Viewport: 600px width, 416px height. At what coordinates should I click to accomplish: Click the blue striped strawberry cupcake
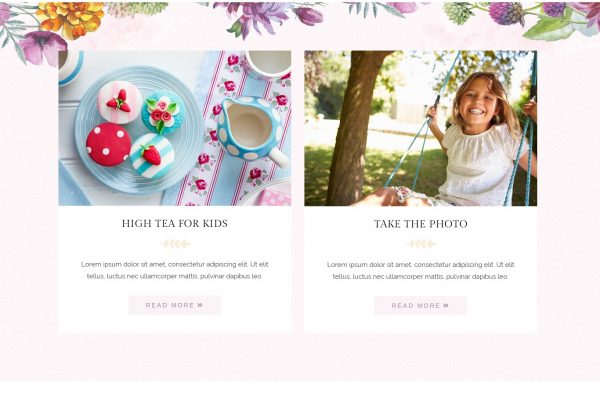tap(152, 155)
